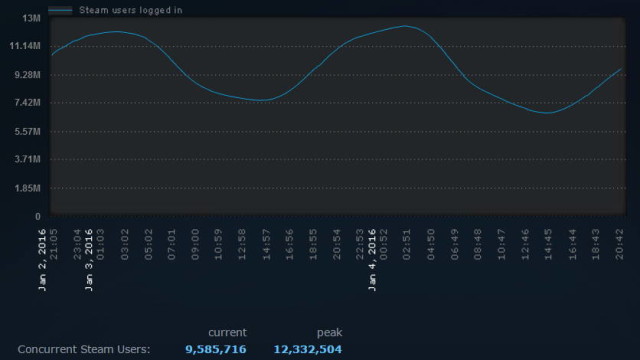Click the peak value 12,332,504
The width and height of the screenshot is (640, 360).
tap(308, 349)
